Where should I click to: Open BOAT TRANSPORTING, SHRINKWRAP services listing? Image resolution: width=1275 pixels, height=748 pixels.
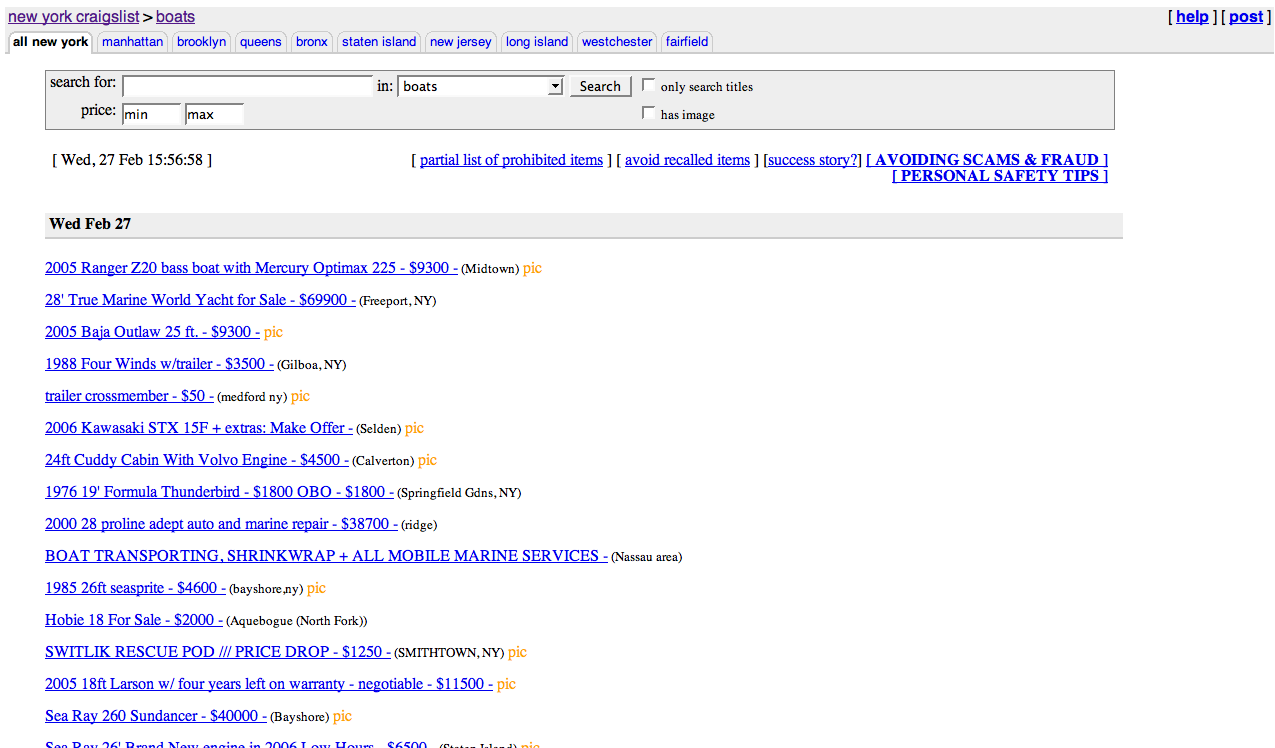(326, 556)
